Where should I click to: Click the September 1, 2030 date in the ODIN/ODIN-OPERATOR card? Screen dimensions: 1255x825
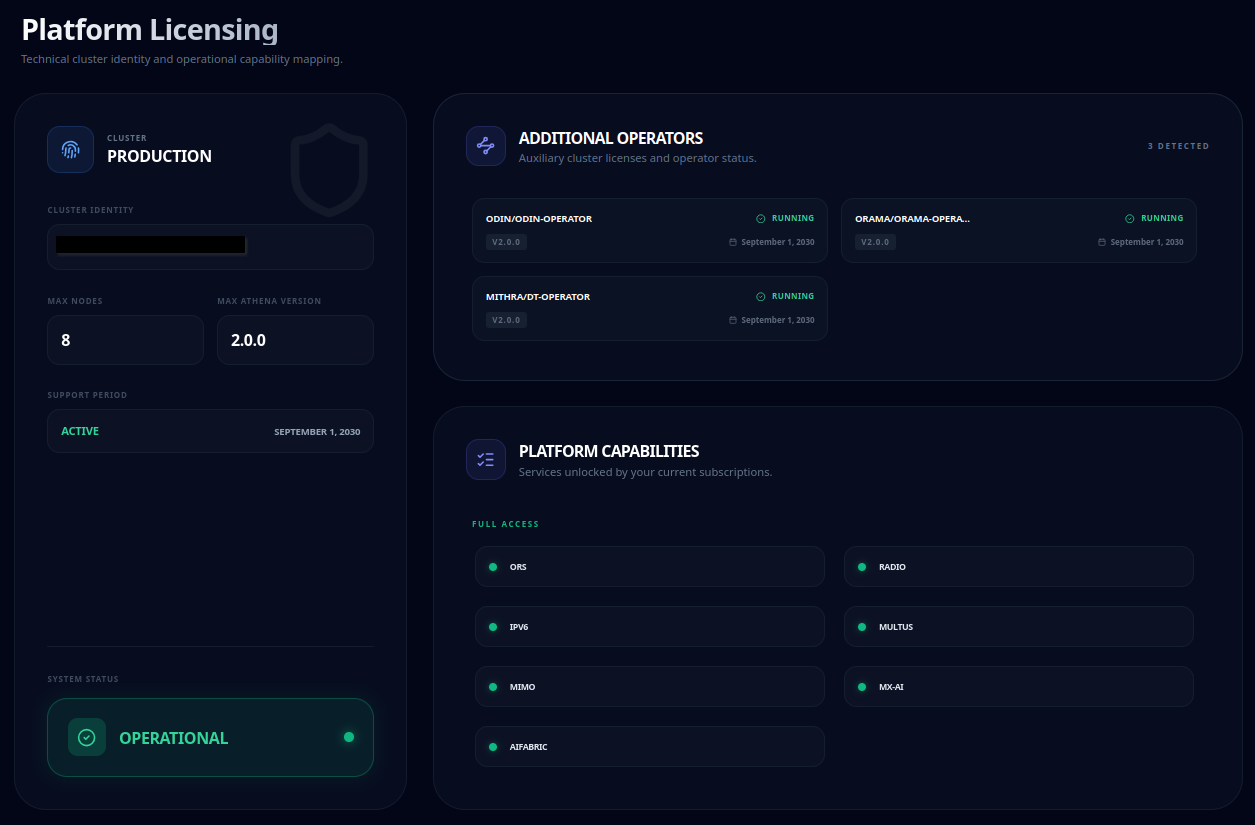tap(778, 242)
